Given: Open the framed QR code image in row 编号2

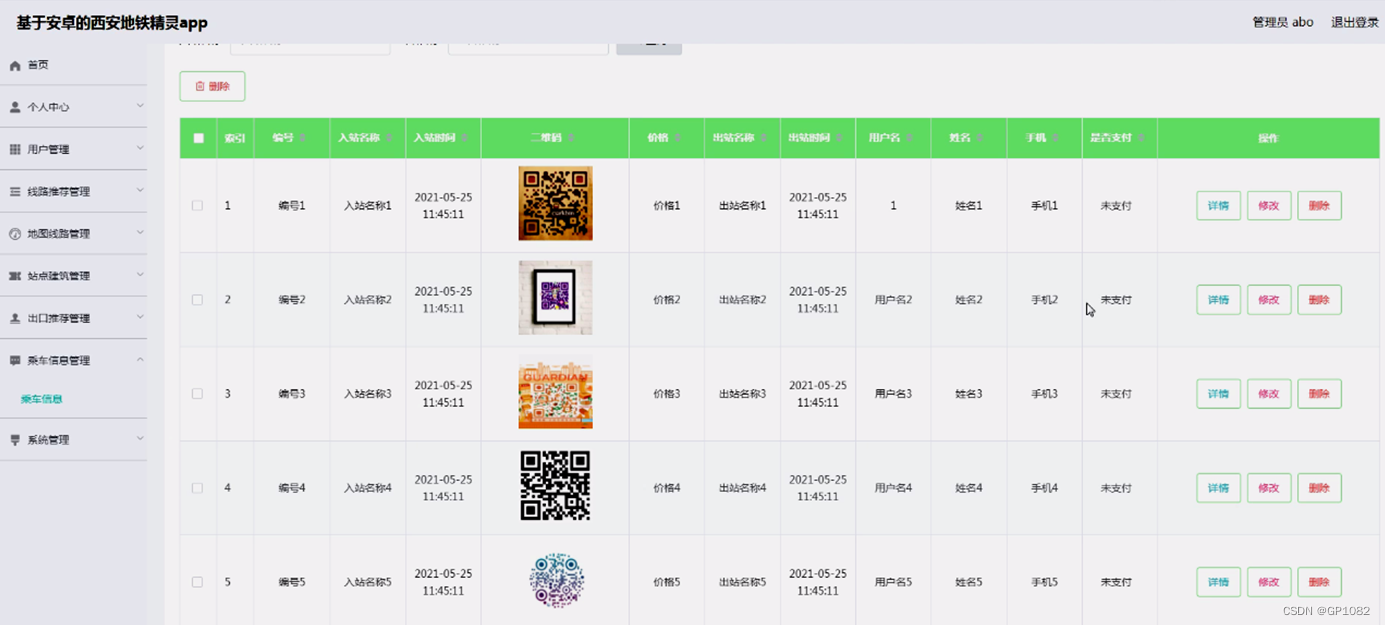Looking at the screenshot, I should point(555,298).
